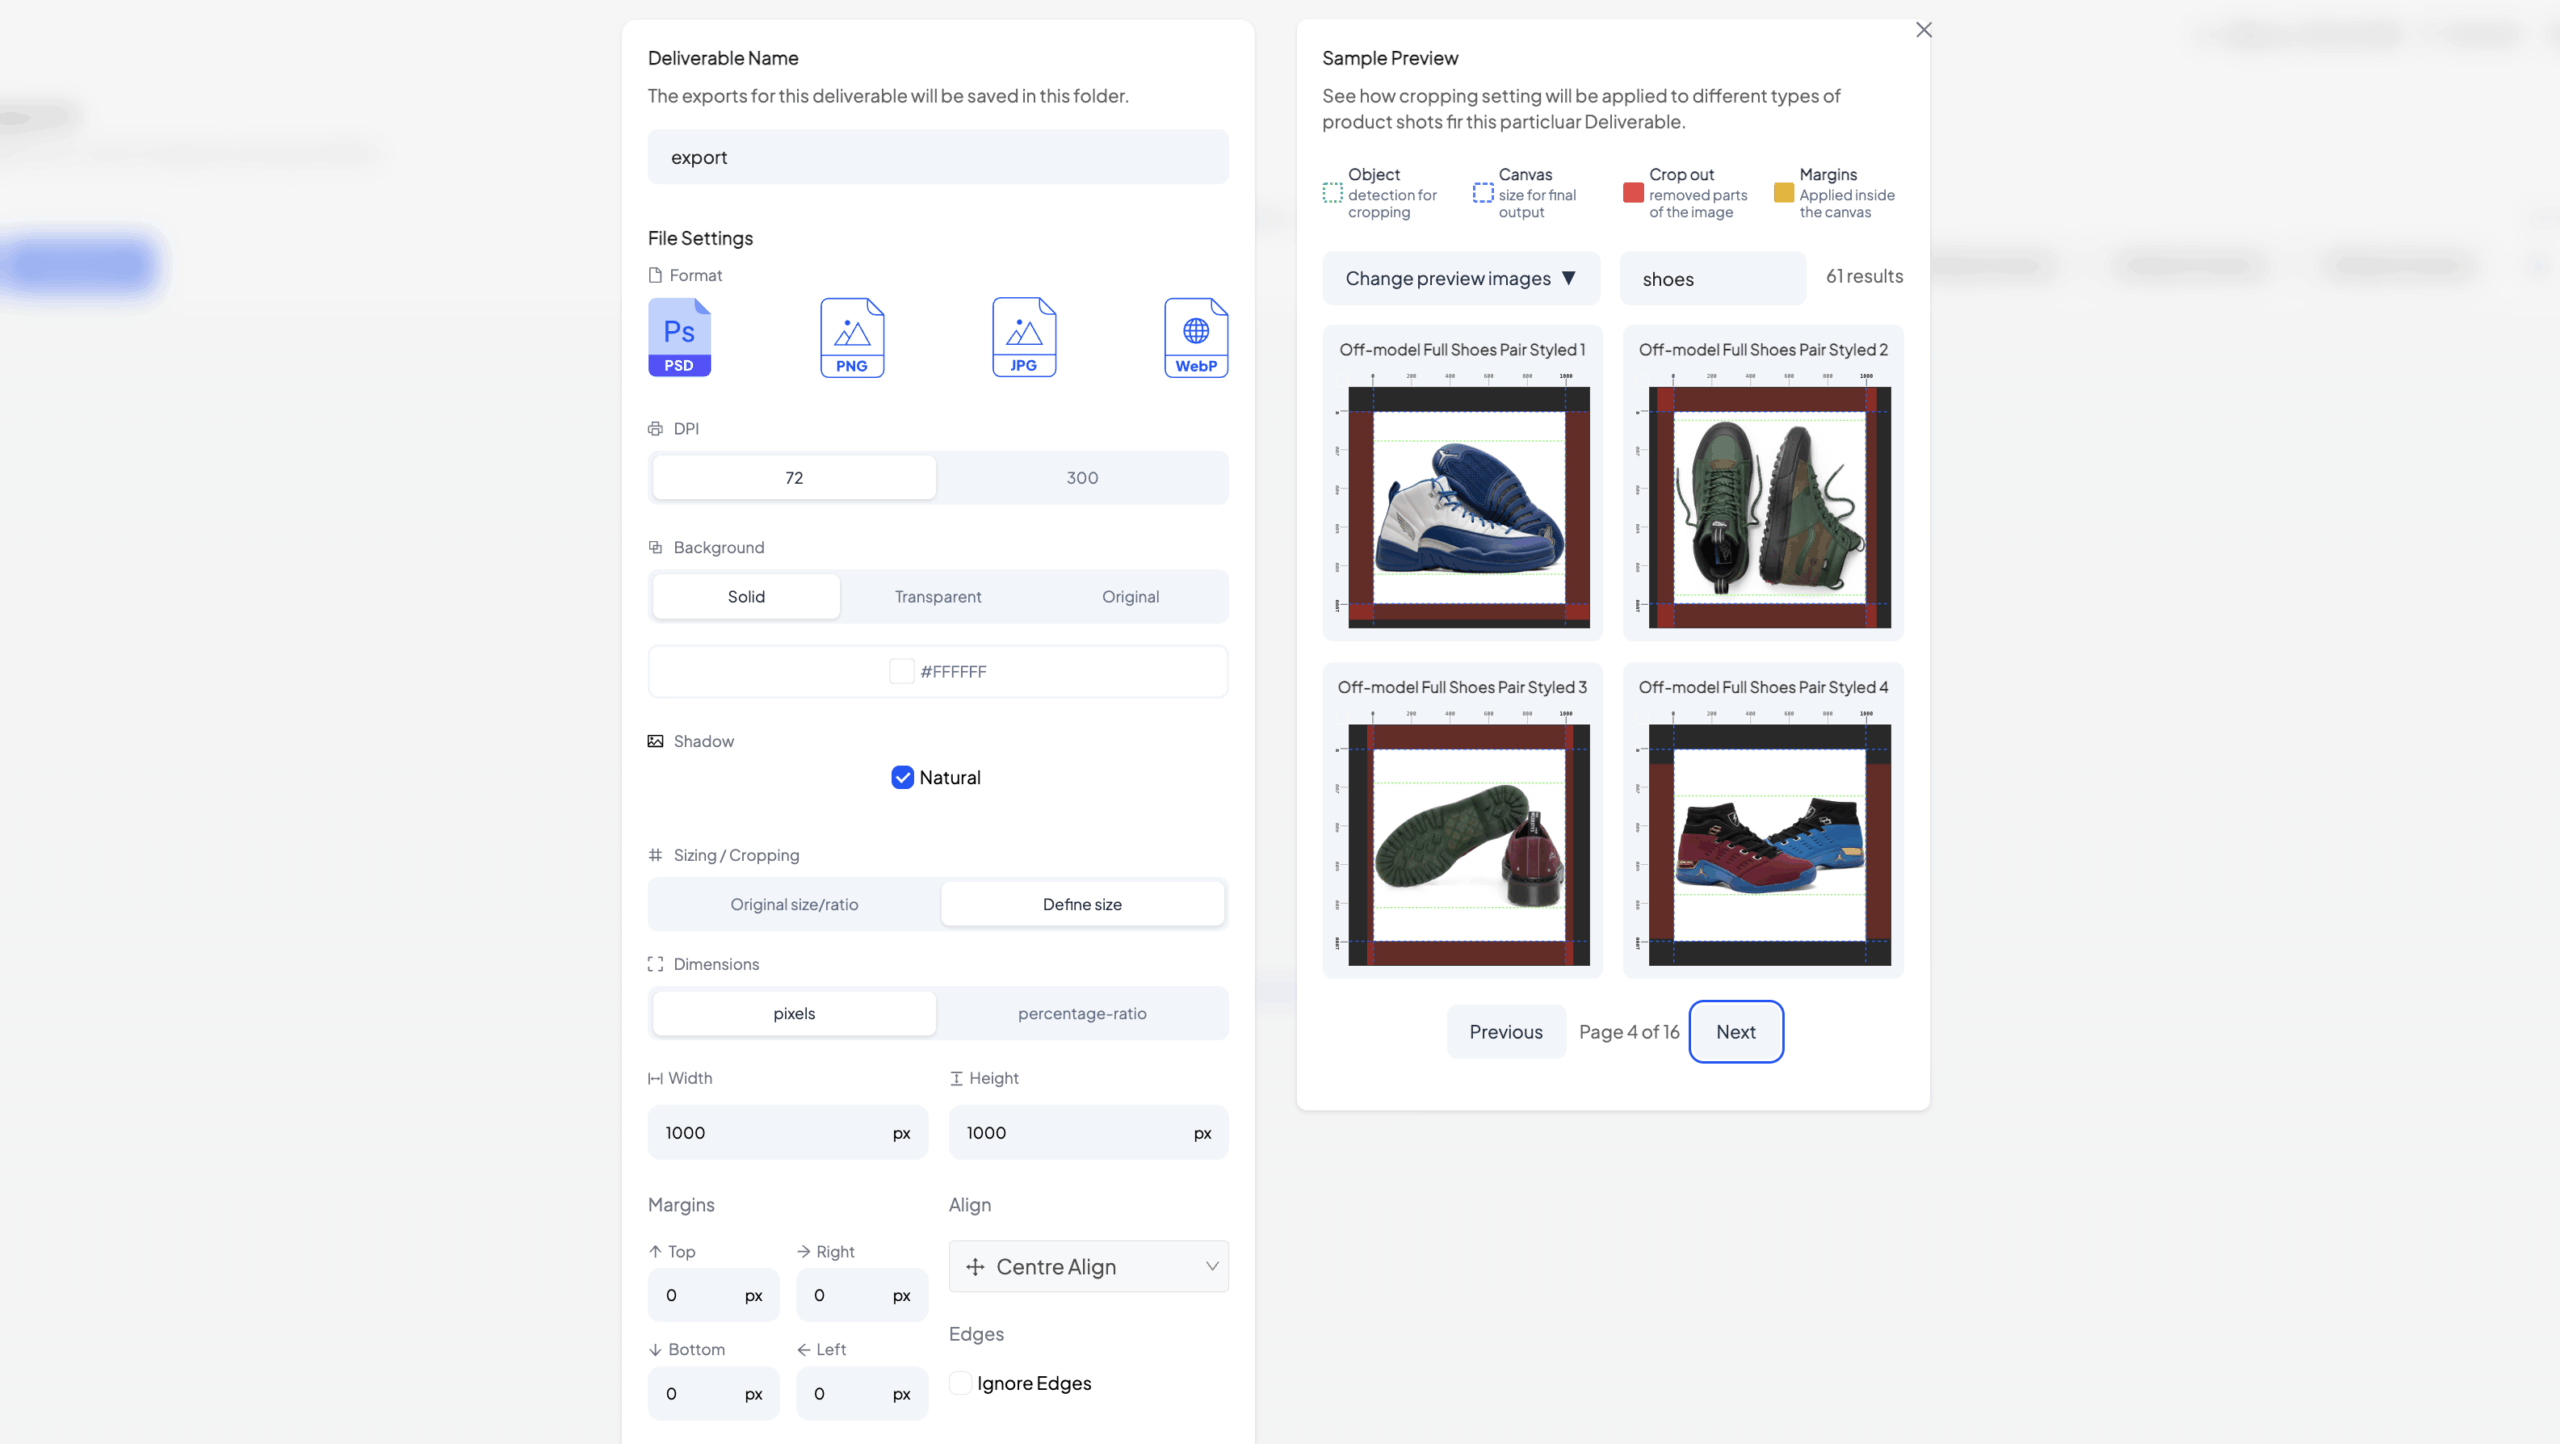This screenshot has height=1444, width=2560.
Task: Click the Centre Align crosshair icon
Action: pos(975,1267)
